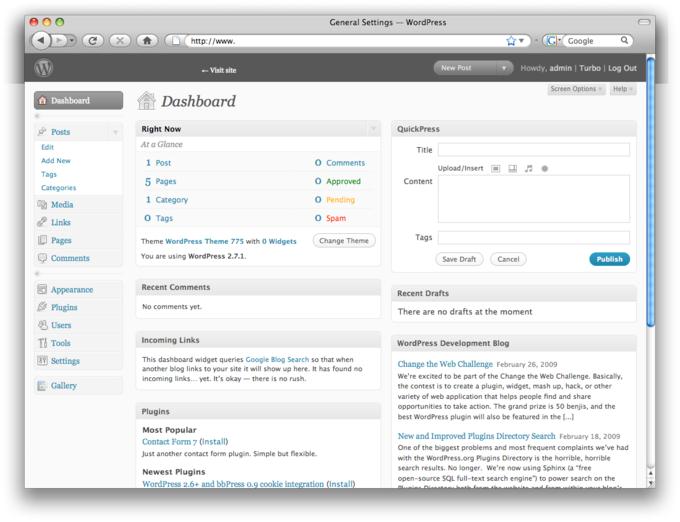
Task: Open Gallery menu in sidebar
Action: 63,385
